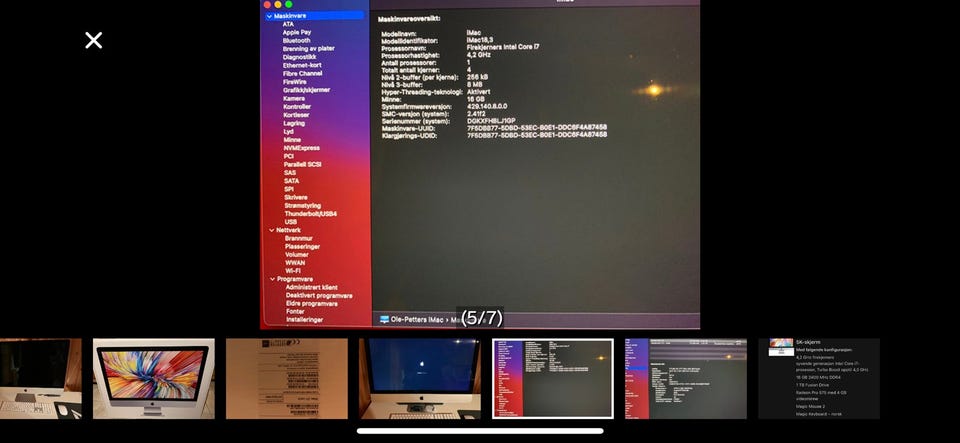Select Diagnostikk in the sidebar

pos(299,57)
